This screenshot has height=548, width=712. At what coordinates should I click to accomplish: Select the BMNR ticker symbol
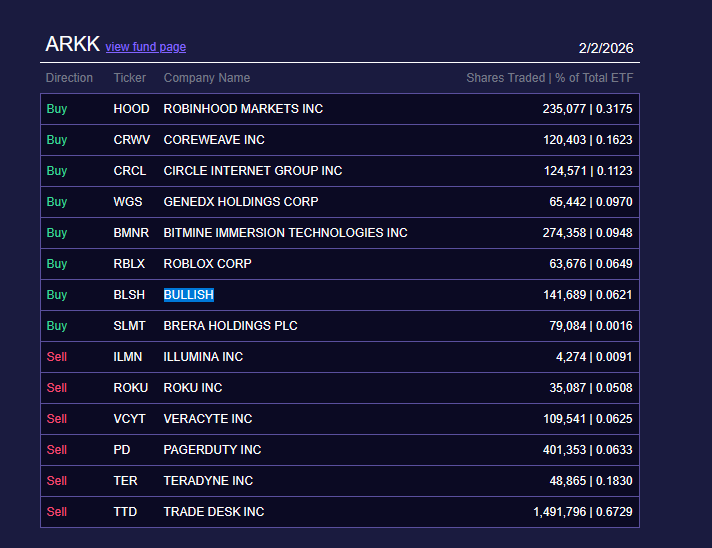[x=131, y=233]
